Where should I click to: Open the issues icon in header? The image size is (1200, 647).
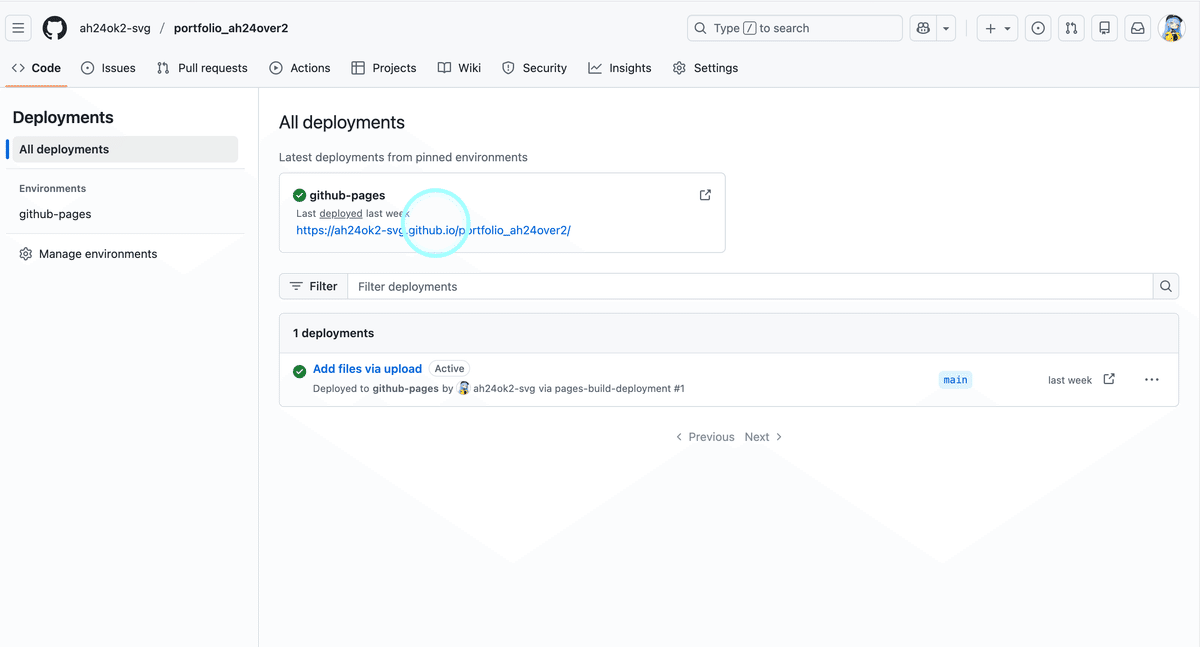pyautogui.click(x=1038, y=28)
